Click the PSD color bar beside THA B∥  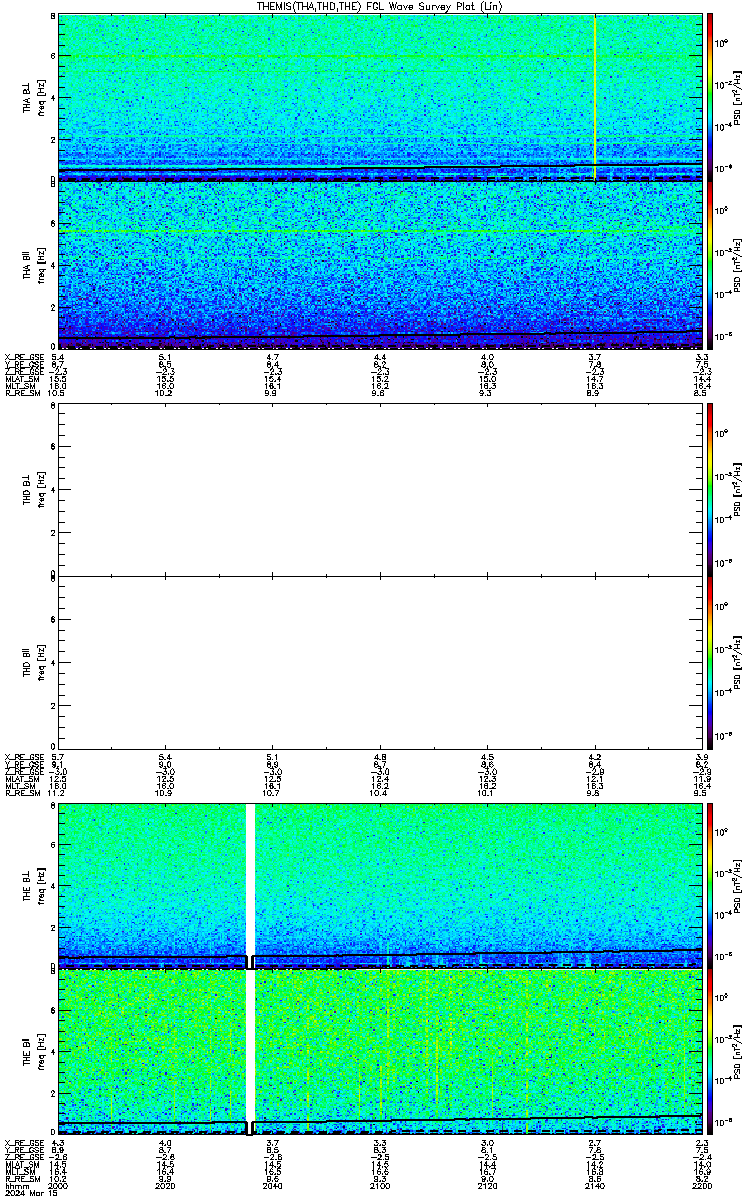point(710,266)
